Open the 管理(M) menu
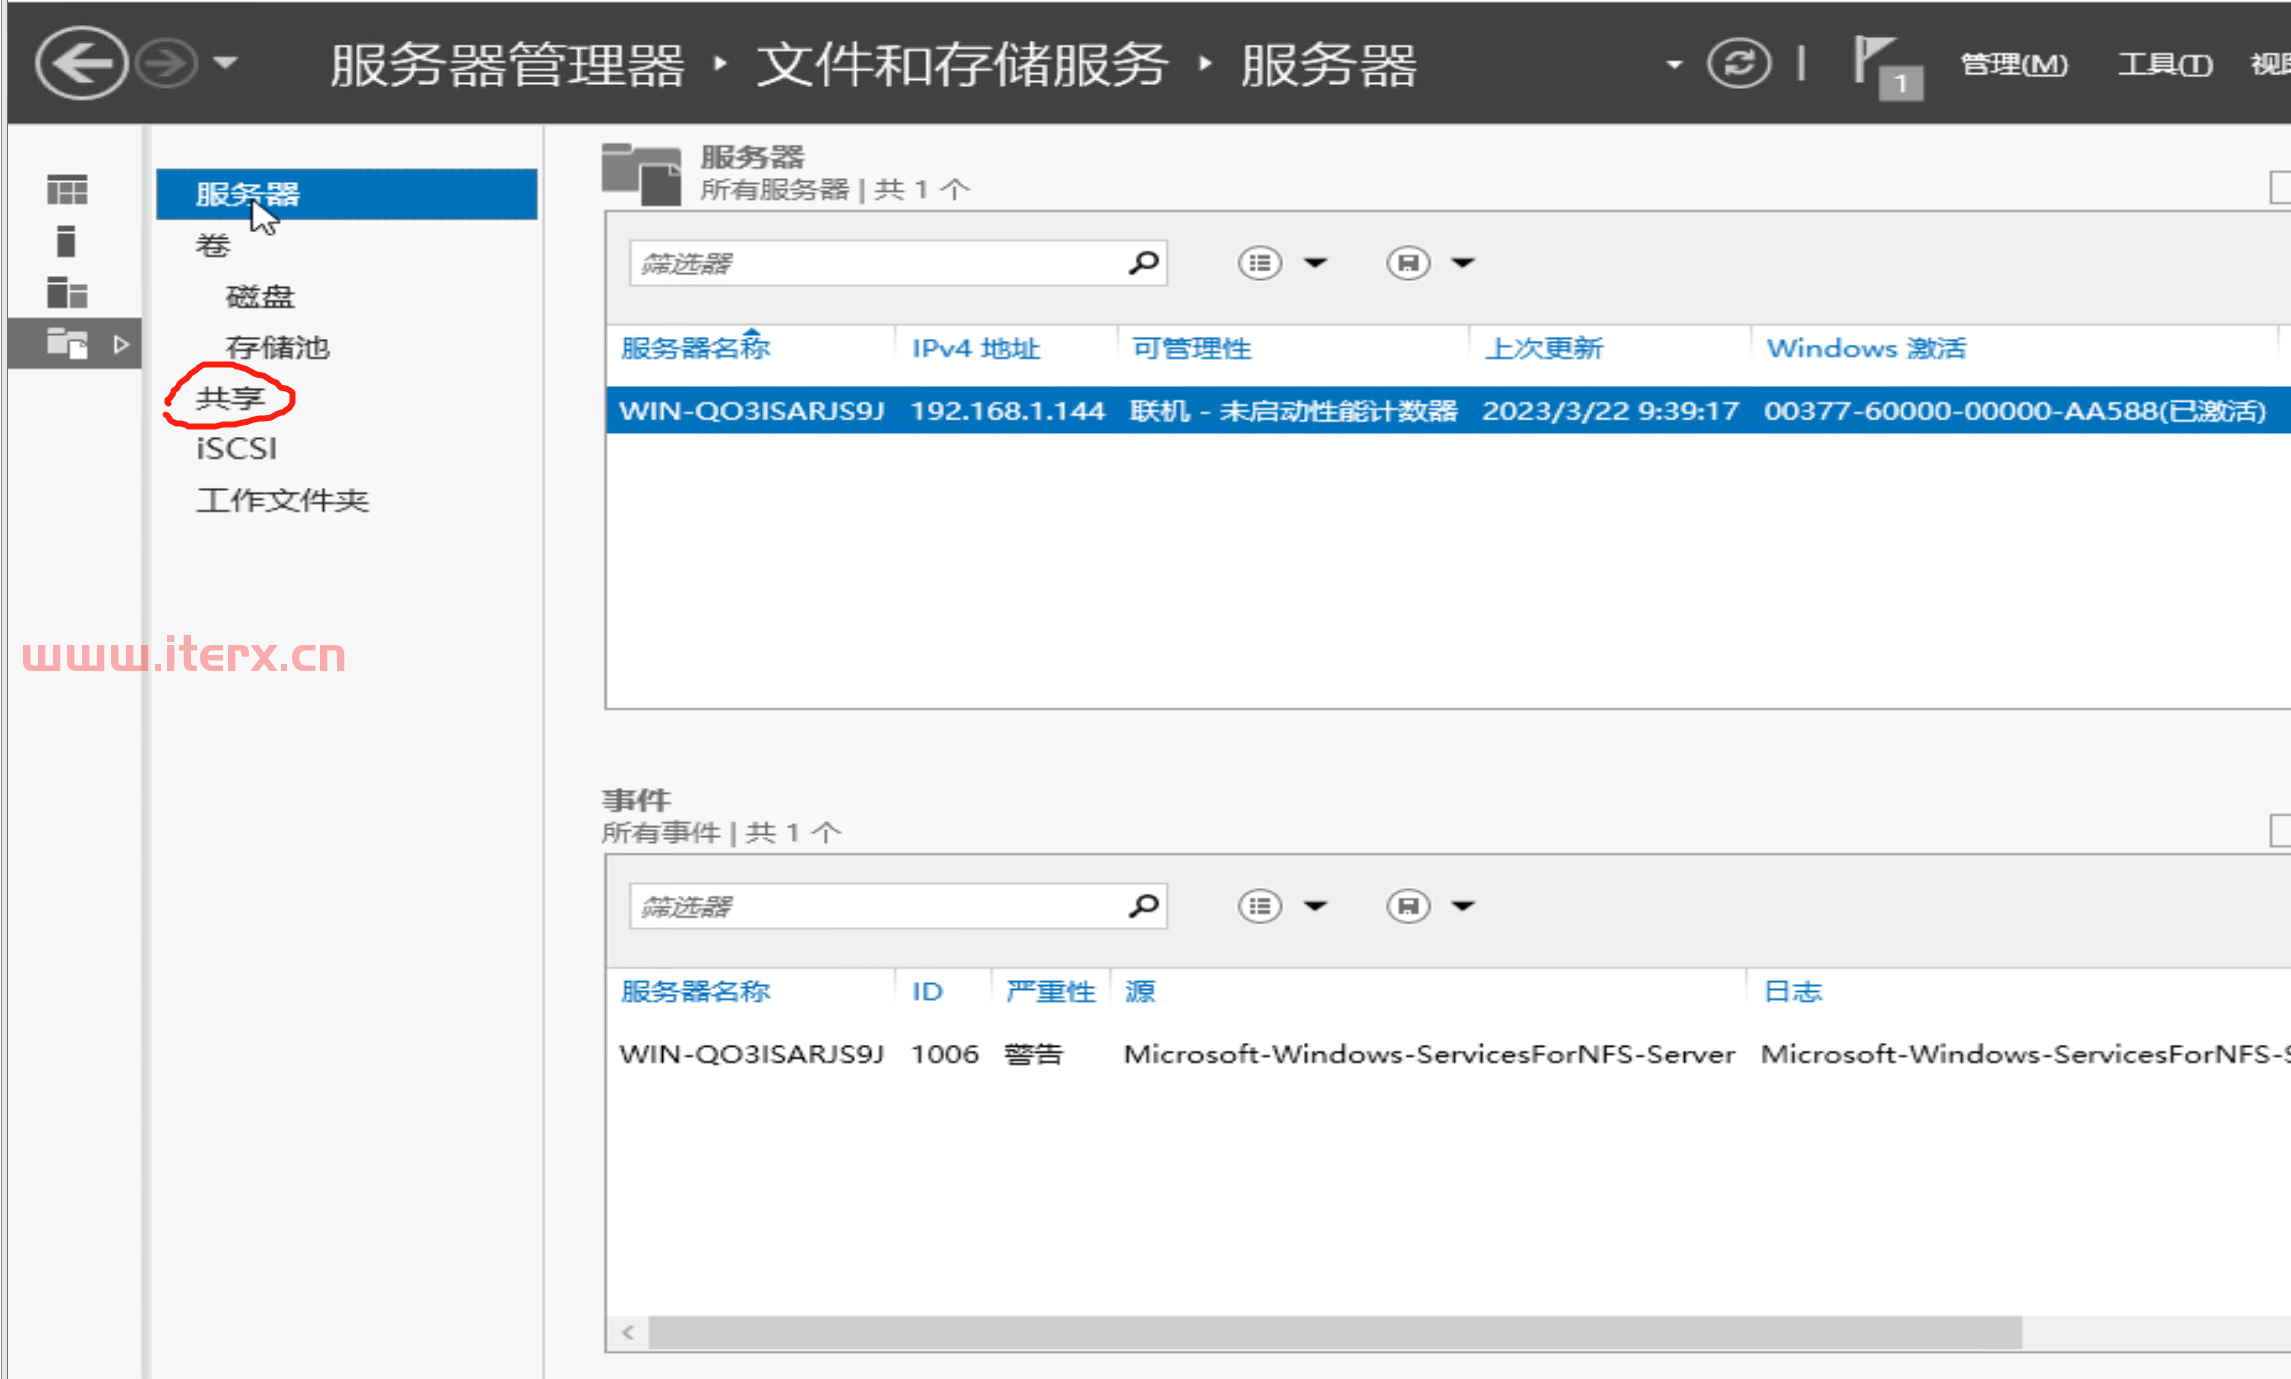This screenshot has width=2291, height=1379. (2013, 64)
